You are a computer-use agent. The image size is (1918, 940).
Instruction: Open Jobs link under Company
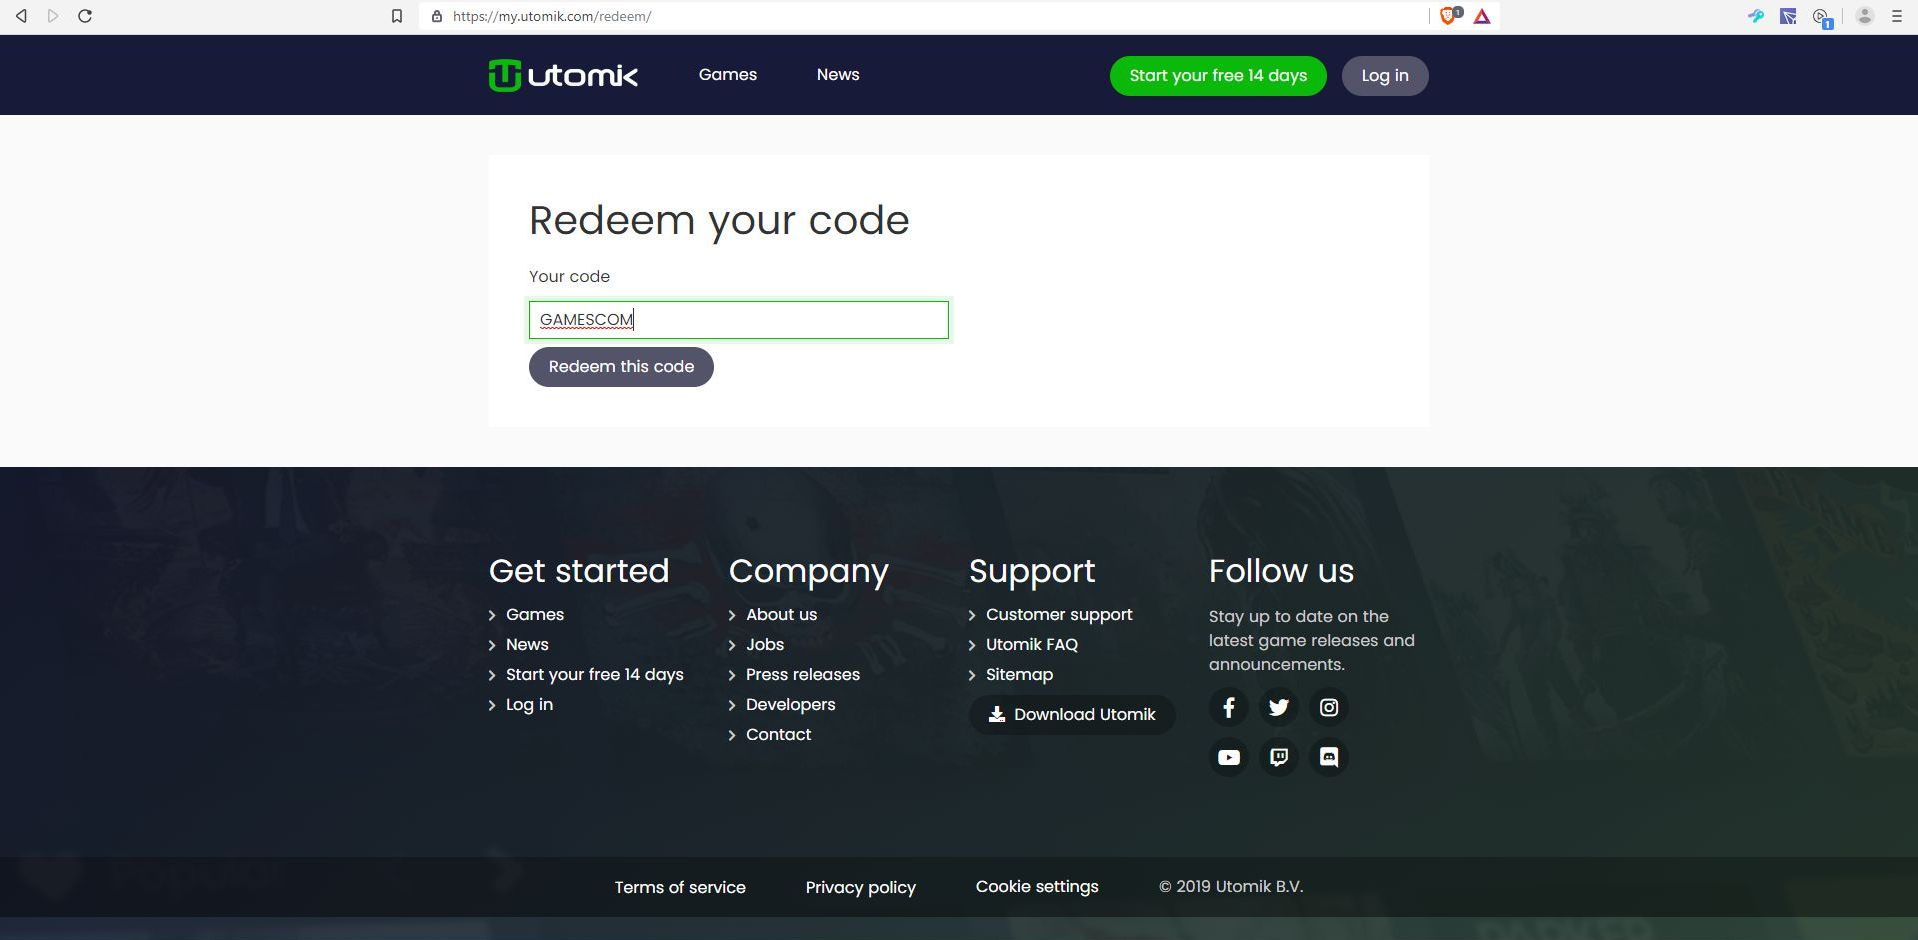coord(765,645)
